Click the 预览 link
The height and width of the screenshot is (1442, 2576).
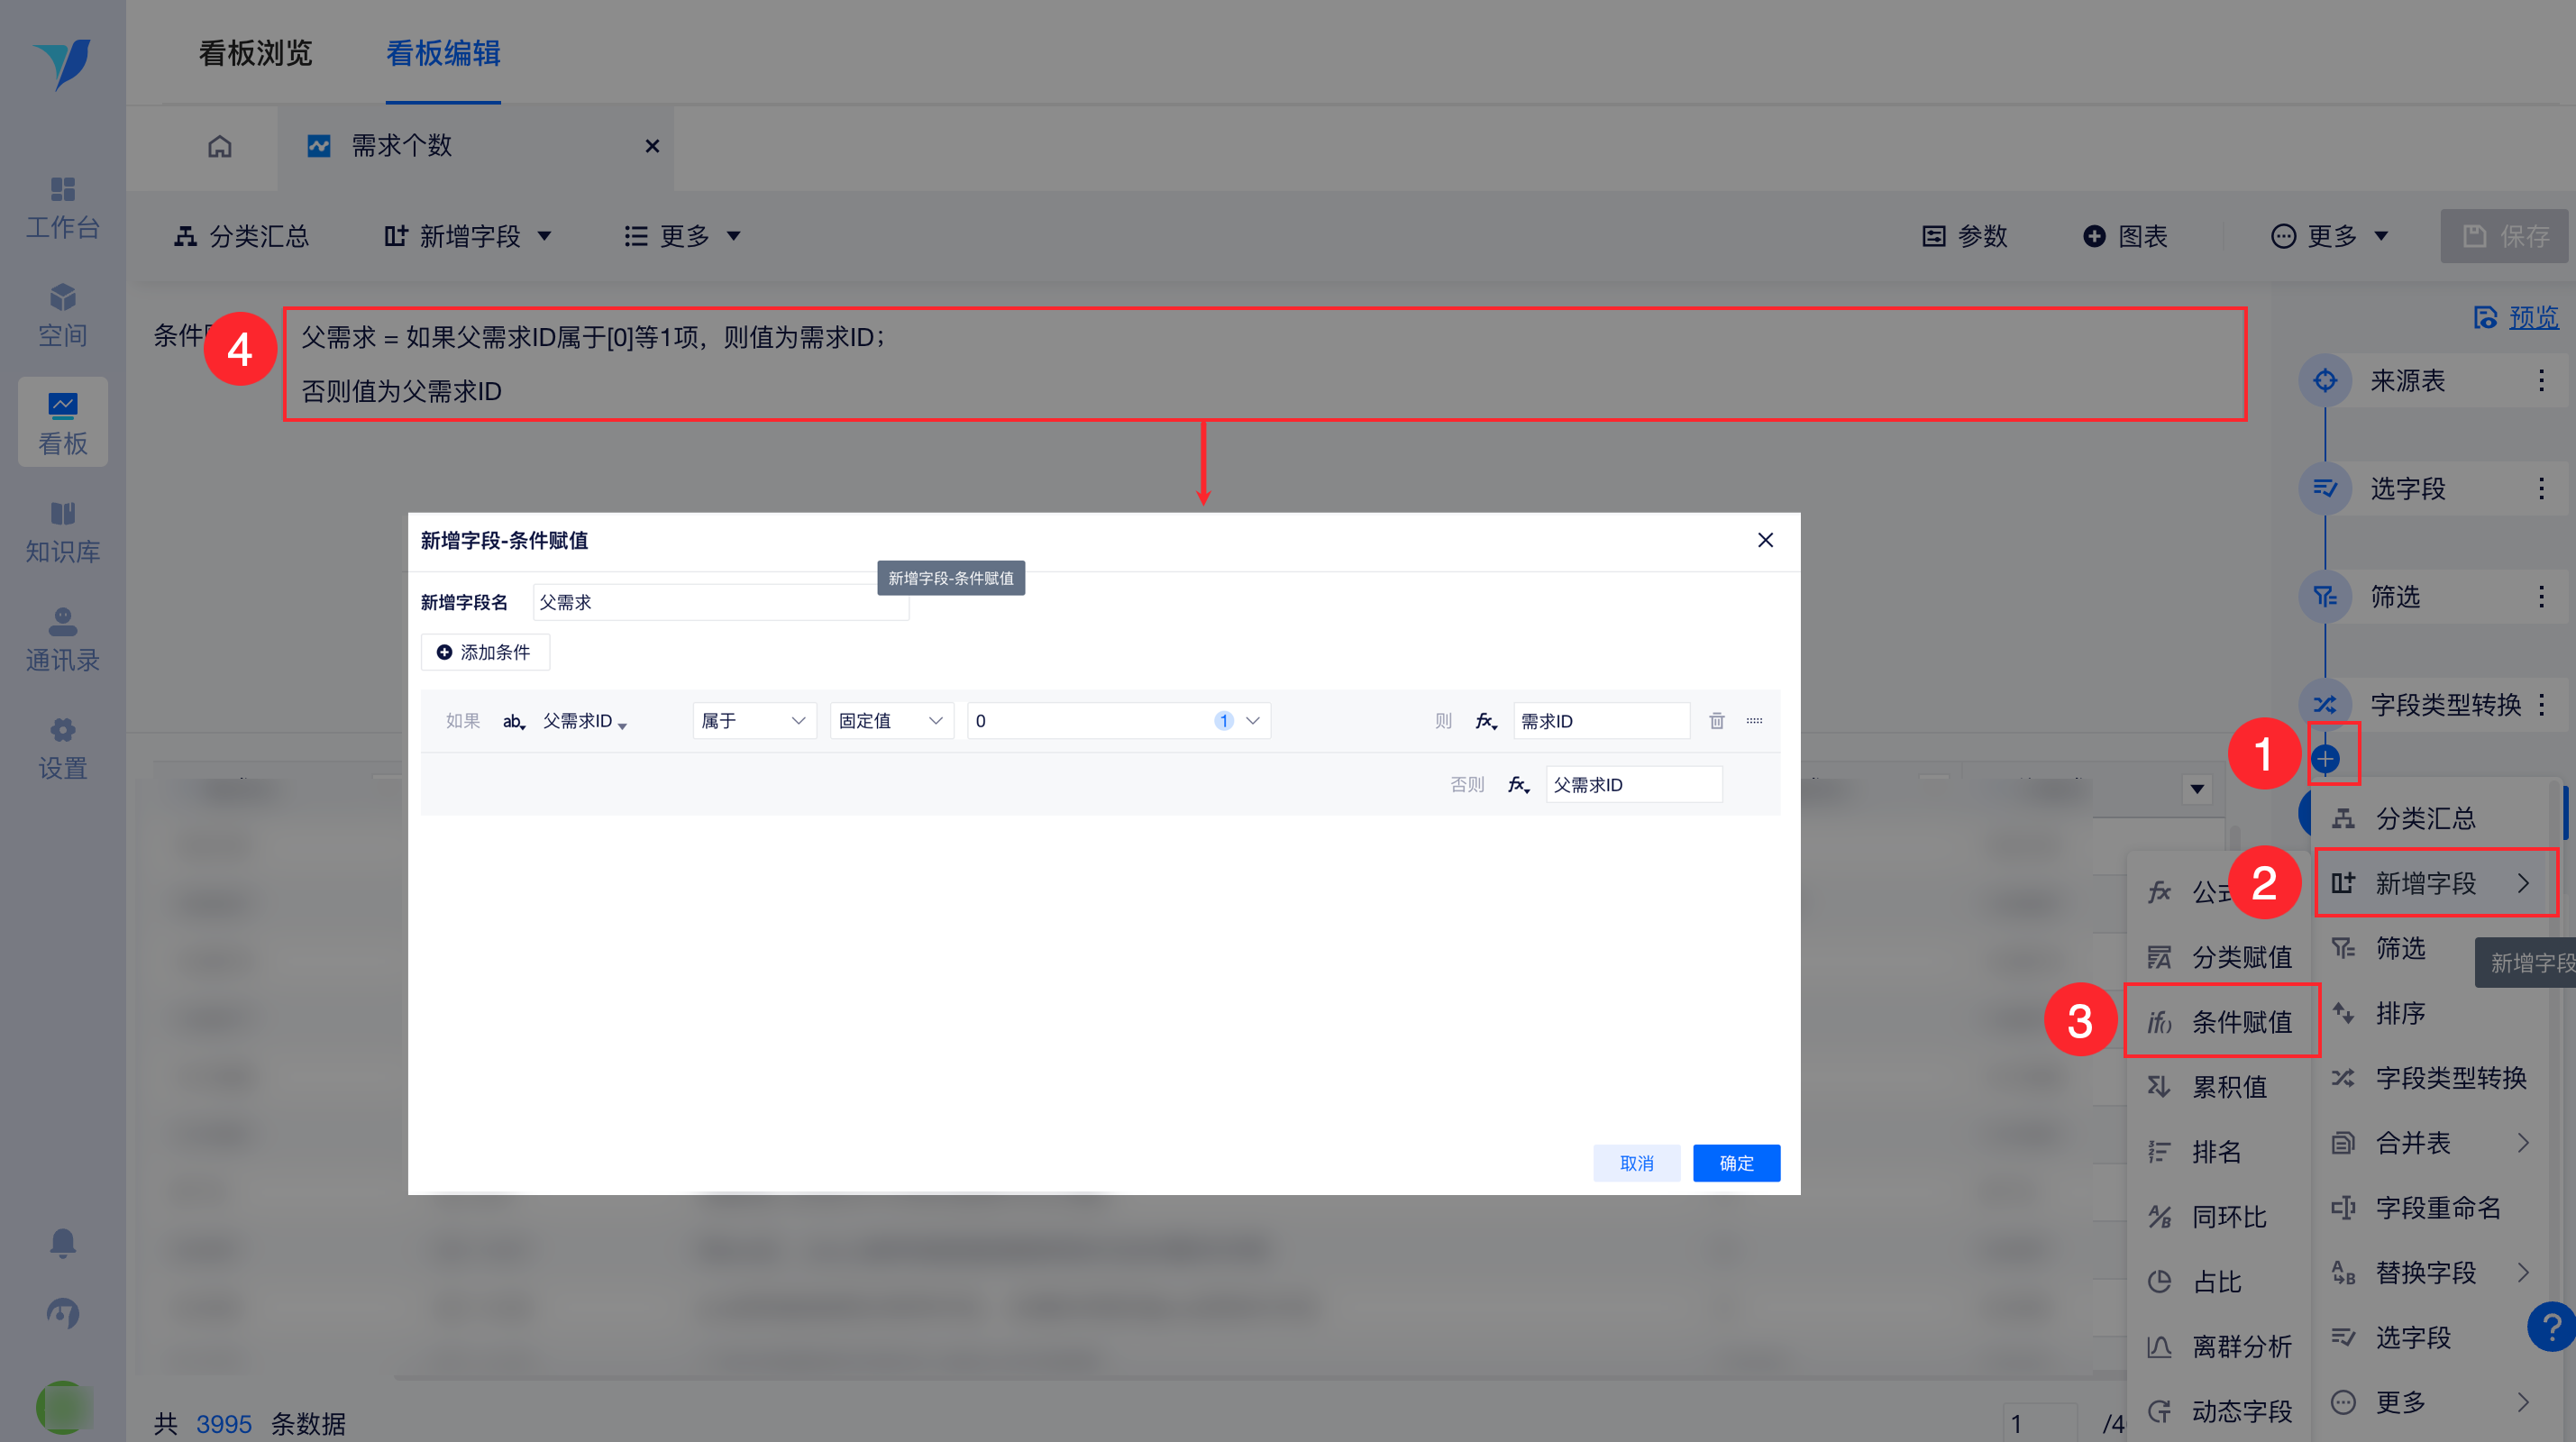2532,317
